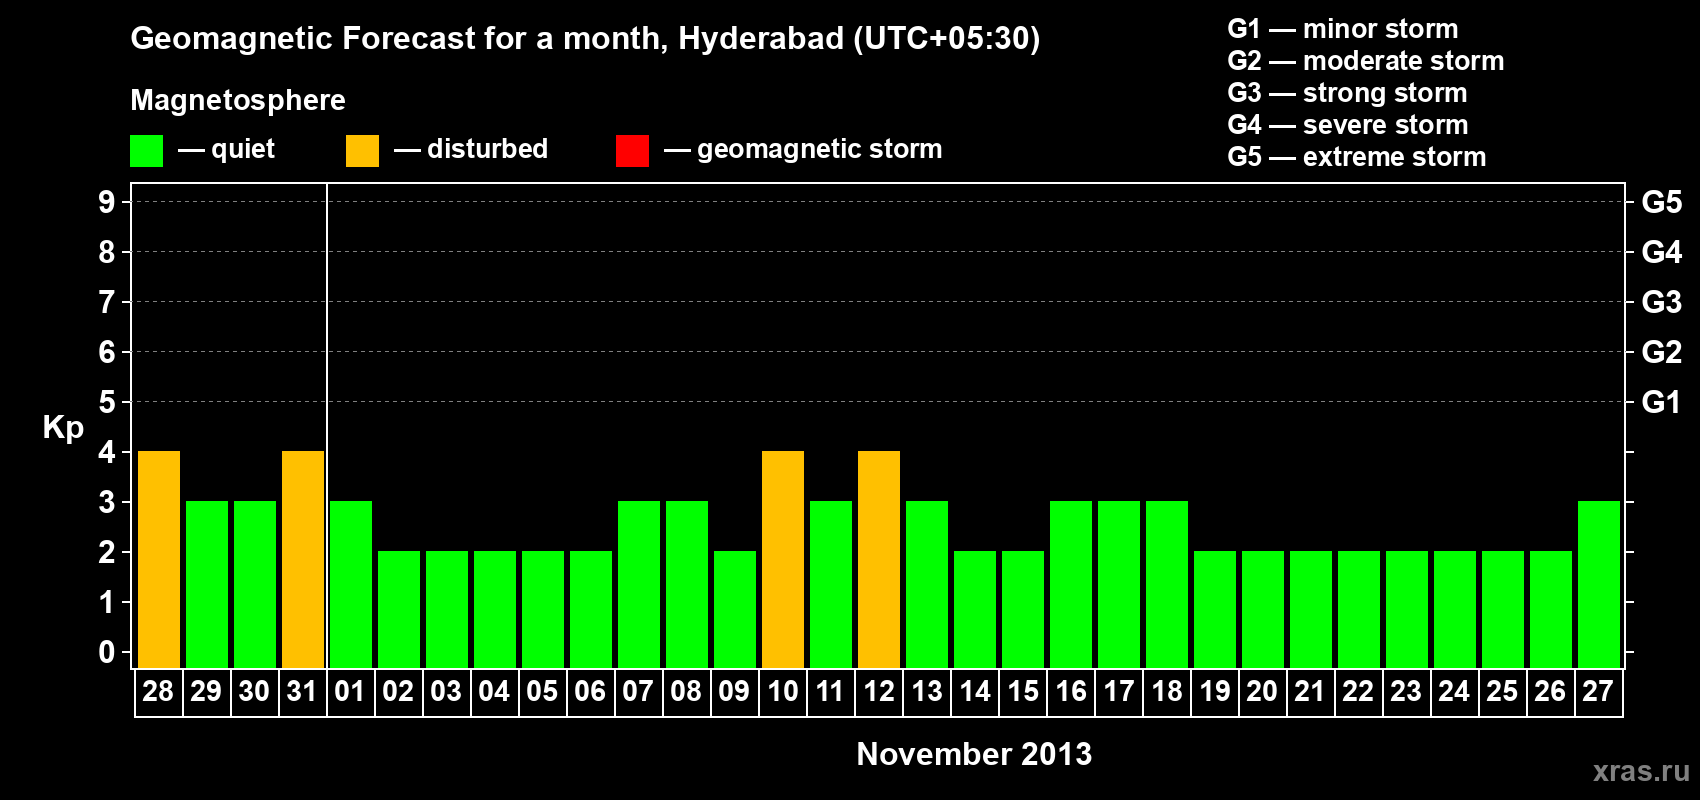Click the 'G4 — severe storm' legend line
Image resolution: width=1700 pixels, height=800 pixels.
(x=1348, y=125)
